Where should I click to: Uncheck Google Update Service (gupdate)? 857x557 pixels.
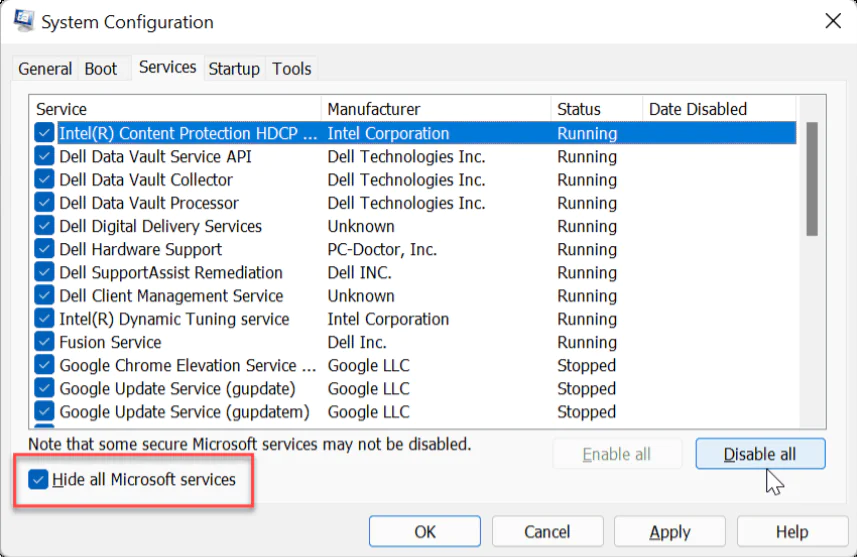click(44, 389)
